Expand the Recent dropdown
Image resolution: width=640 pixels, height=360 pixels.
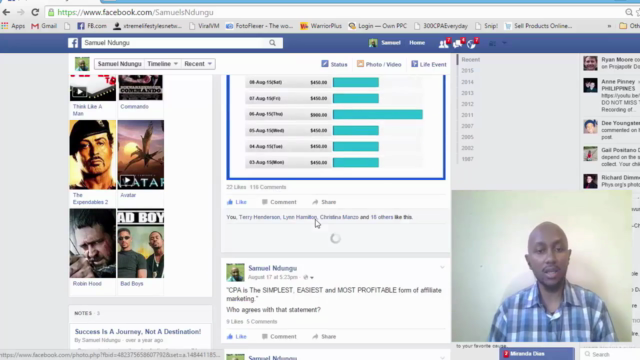[x=198, y=64]
